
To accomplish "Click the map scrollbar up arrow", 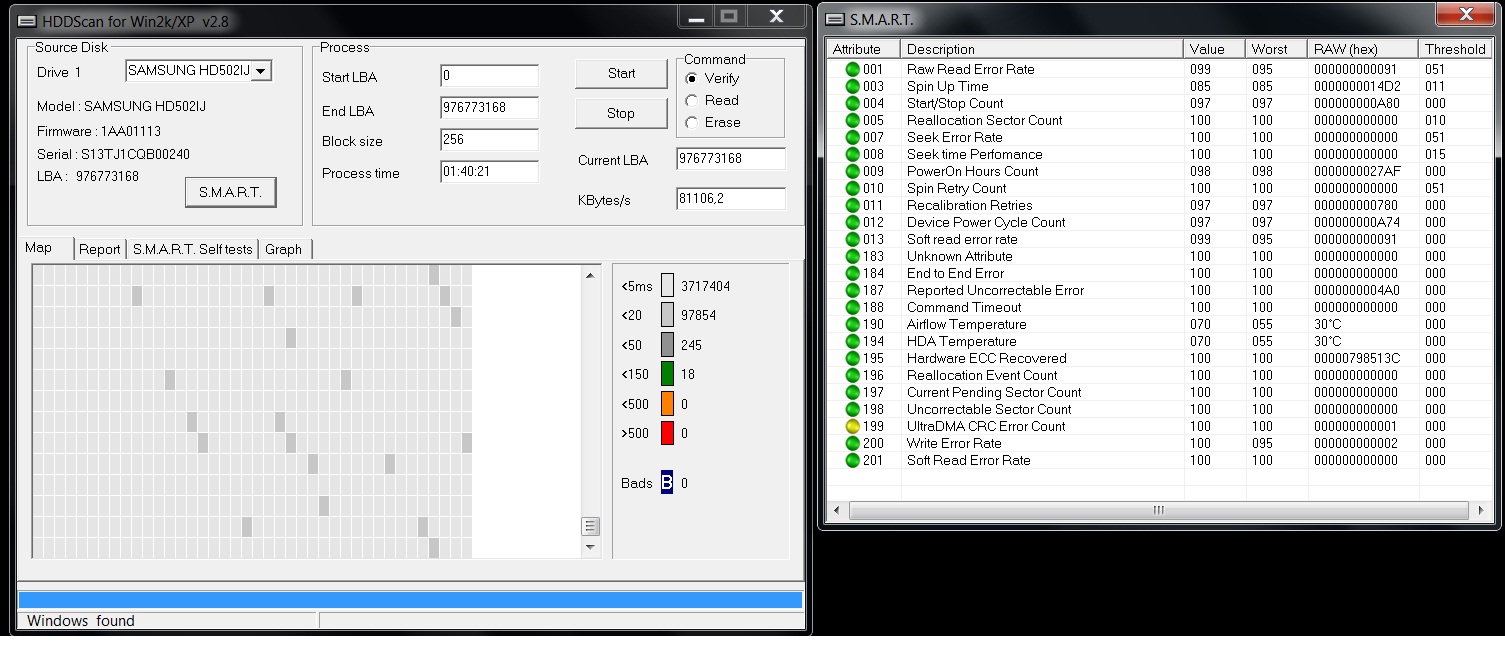I will coord(590,275).
